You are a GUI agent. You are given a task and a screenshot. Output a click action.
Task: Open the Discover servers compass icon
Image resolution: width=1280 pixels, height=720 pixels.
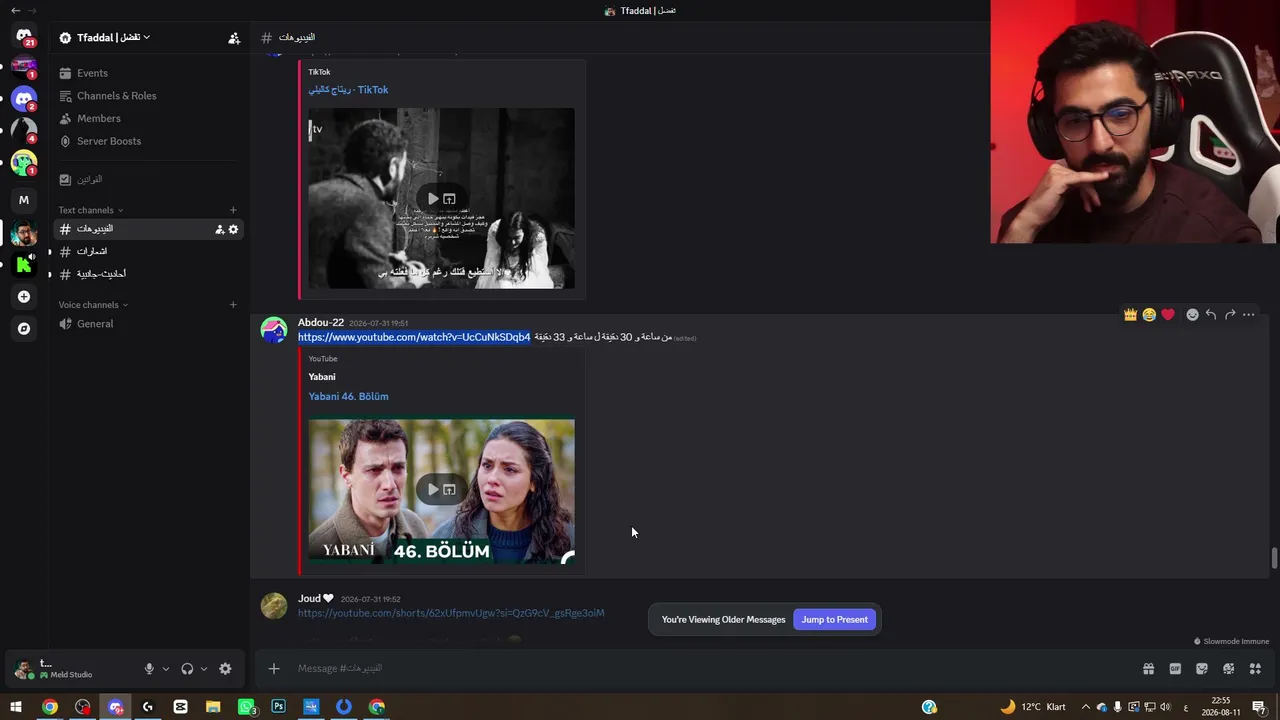pos(24,328)
